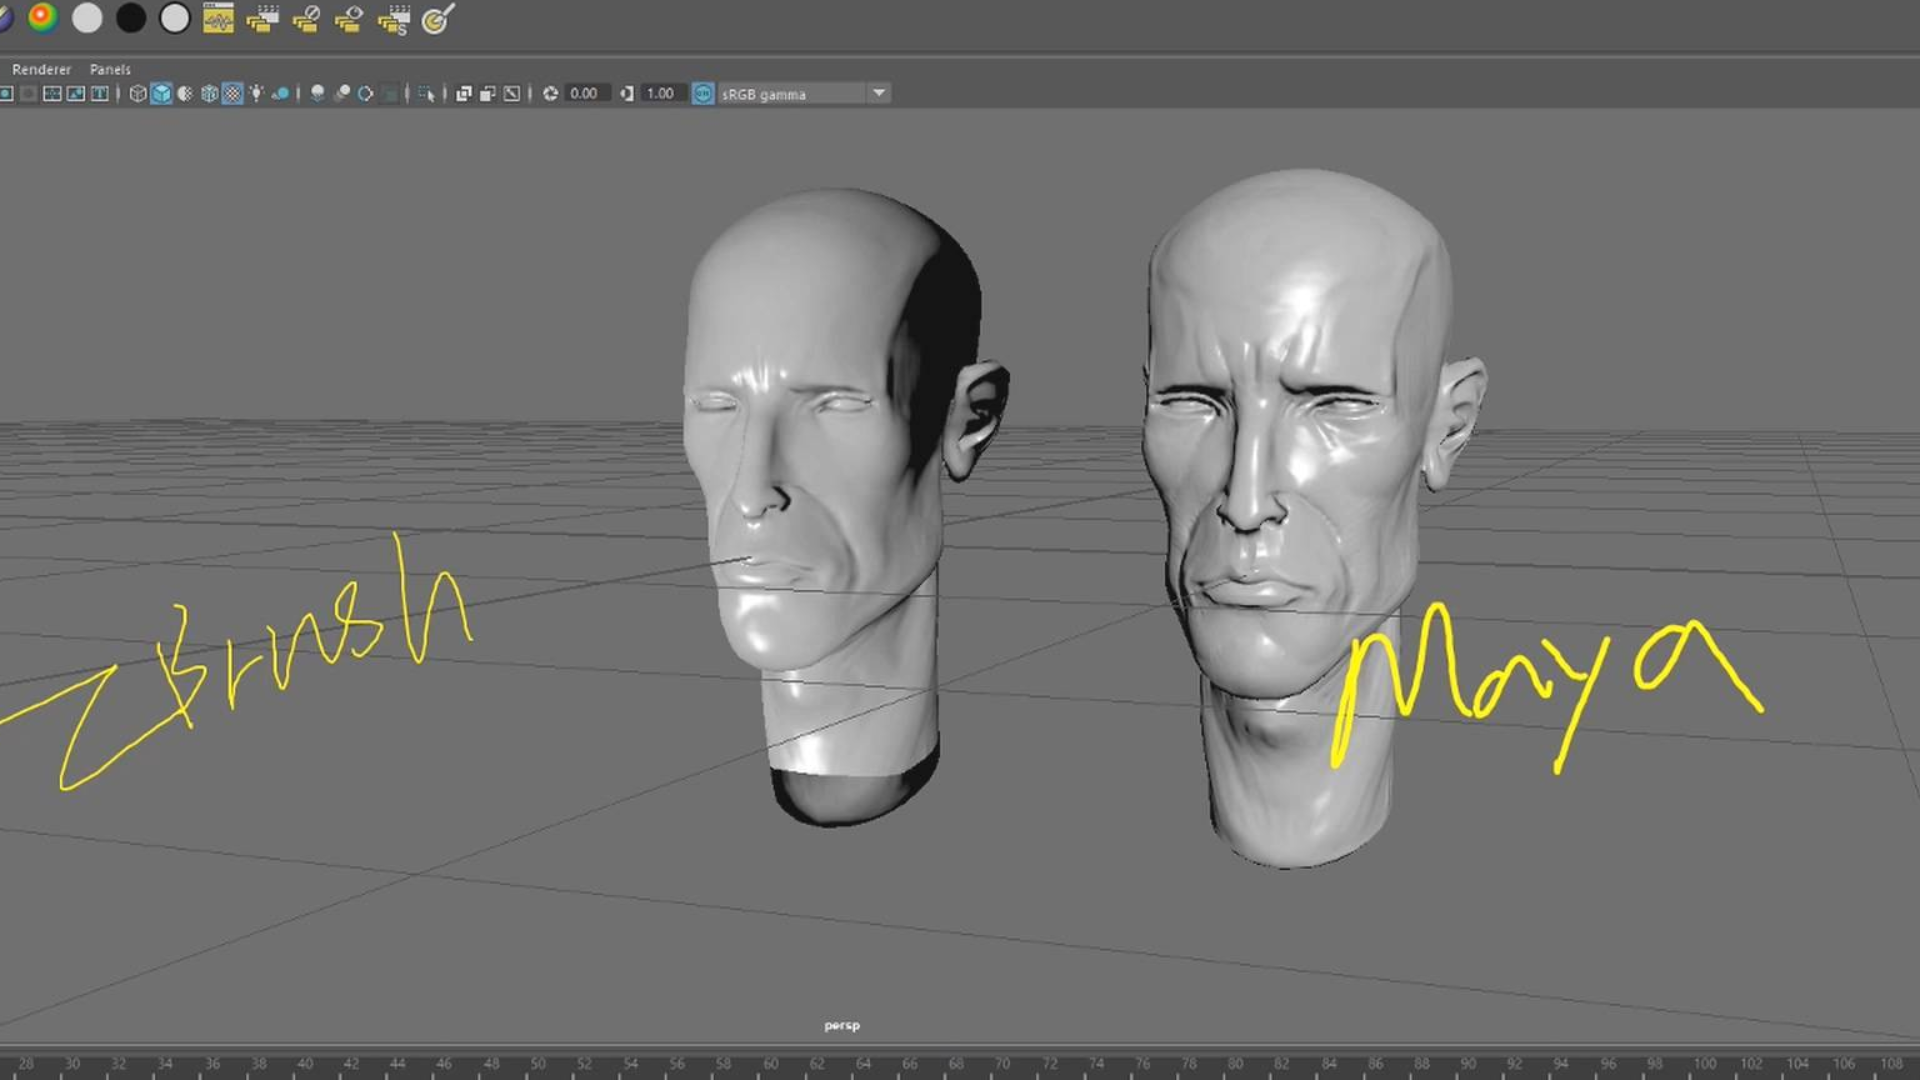
Task: Open the Panels menu
Action: click(110, 69)
